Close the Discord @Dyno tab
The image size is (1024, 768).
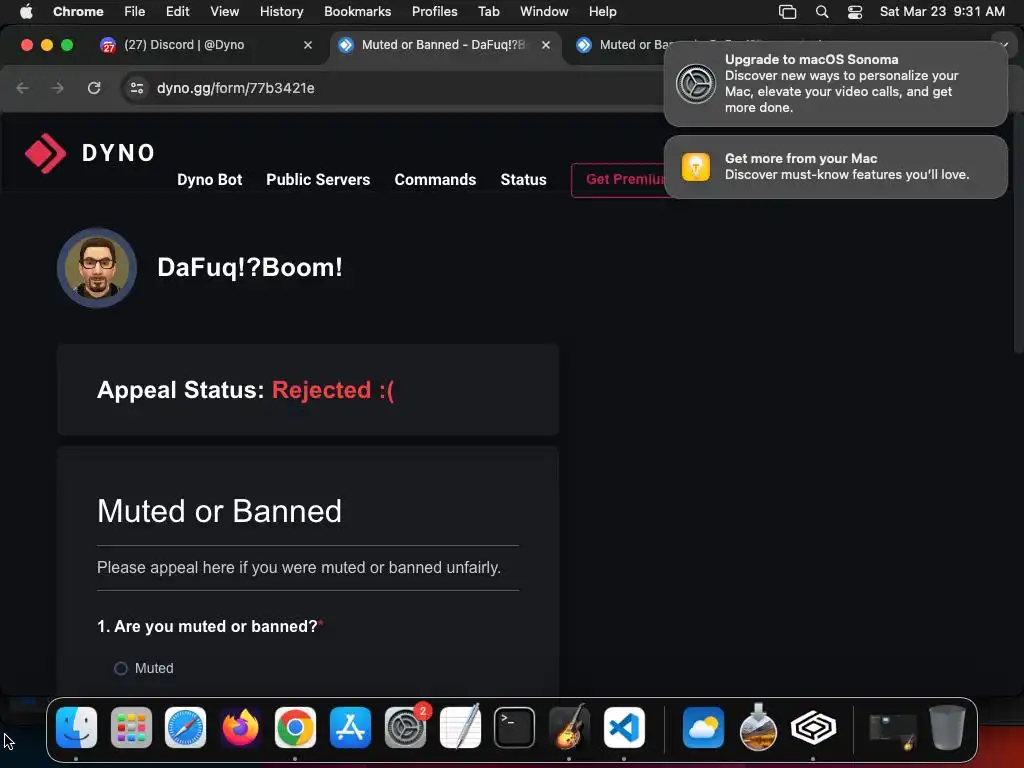(308, 45)
